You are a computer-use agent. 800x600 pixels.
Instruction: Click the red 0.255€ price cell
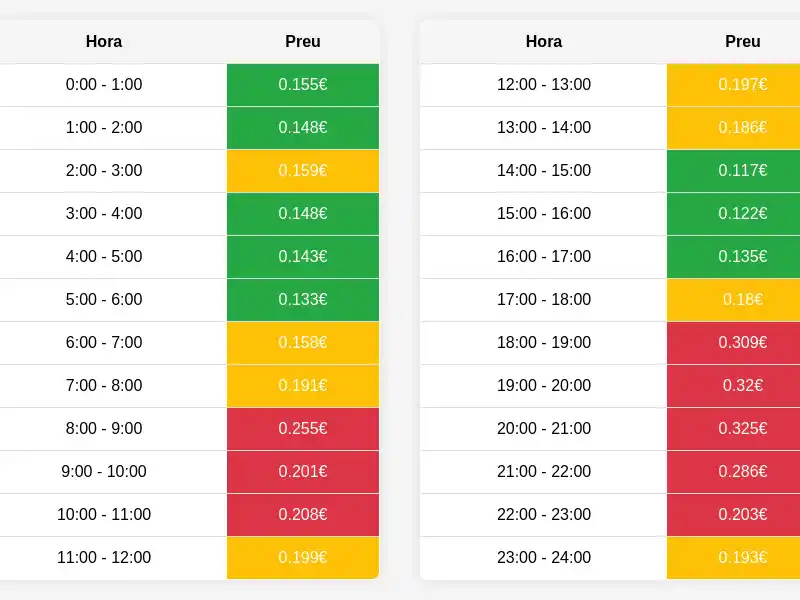(303, 429)
